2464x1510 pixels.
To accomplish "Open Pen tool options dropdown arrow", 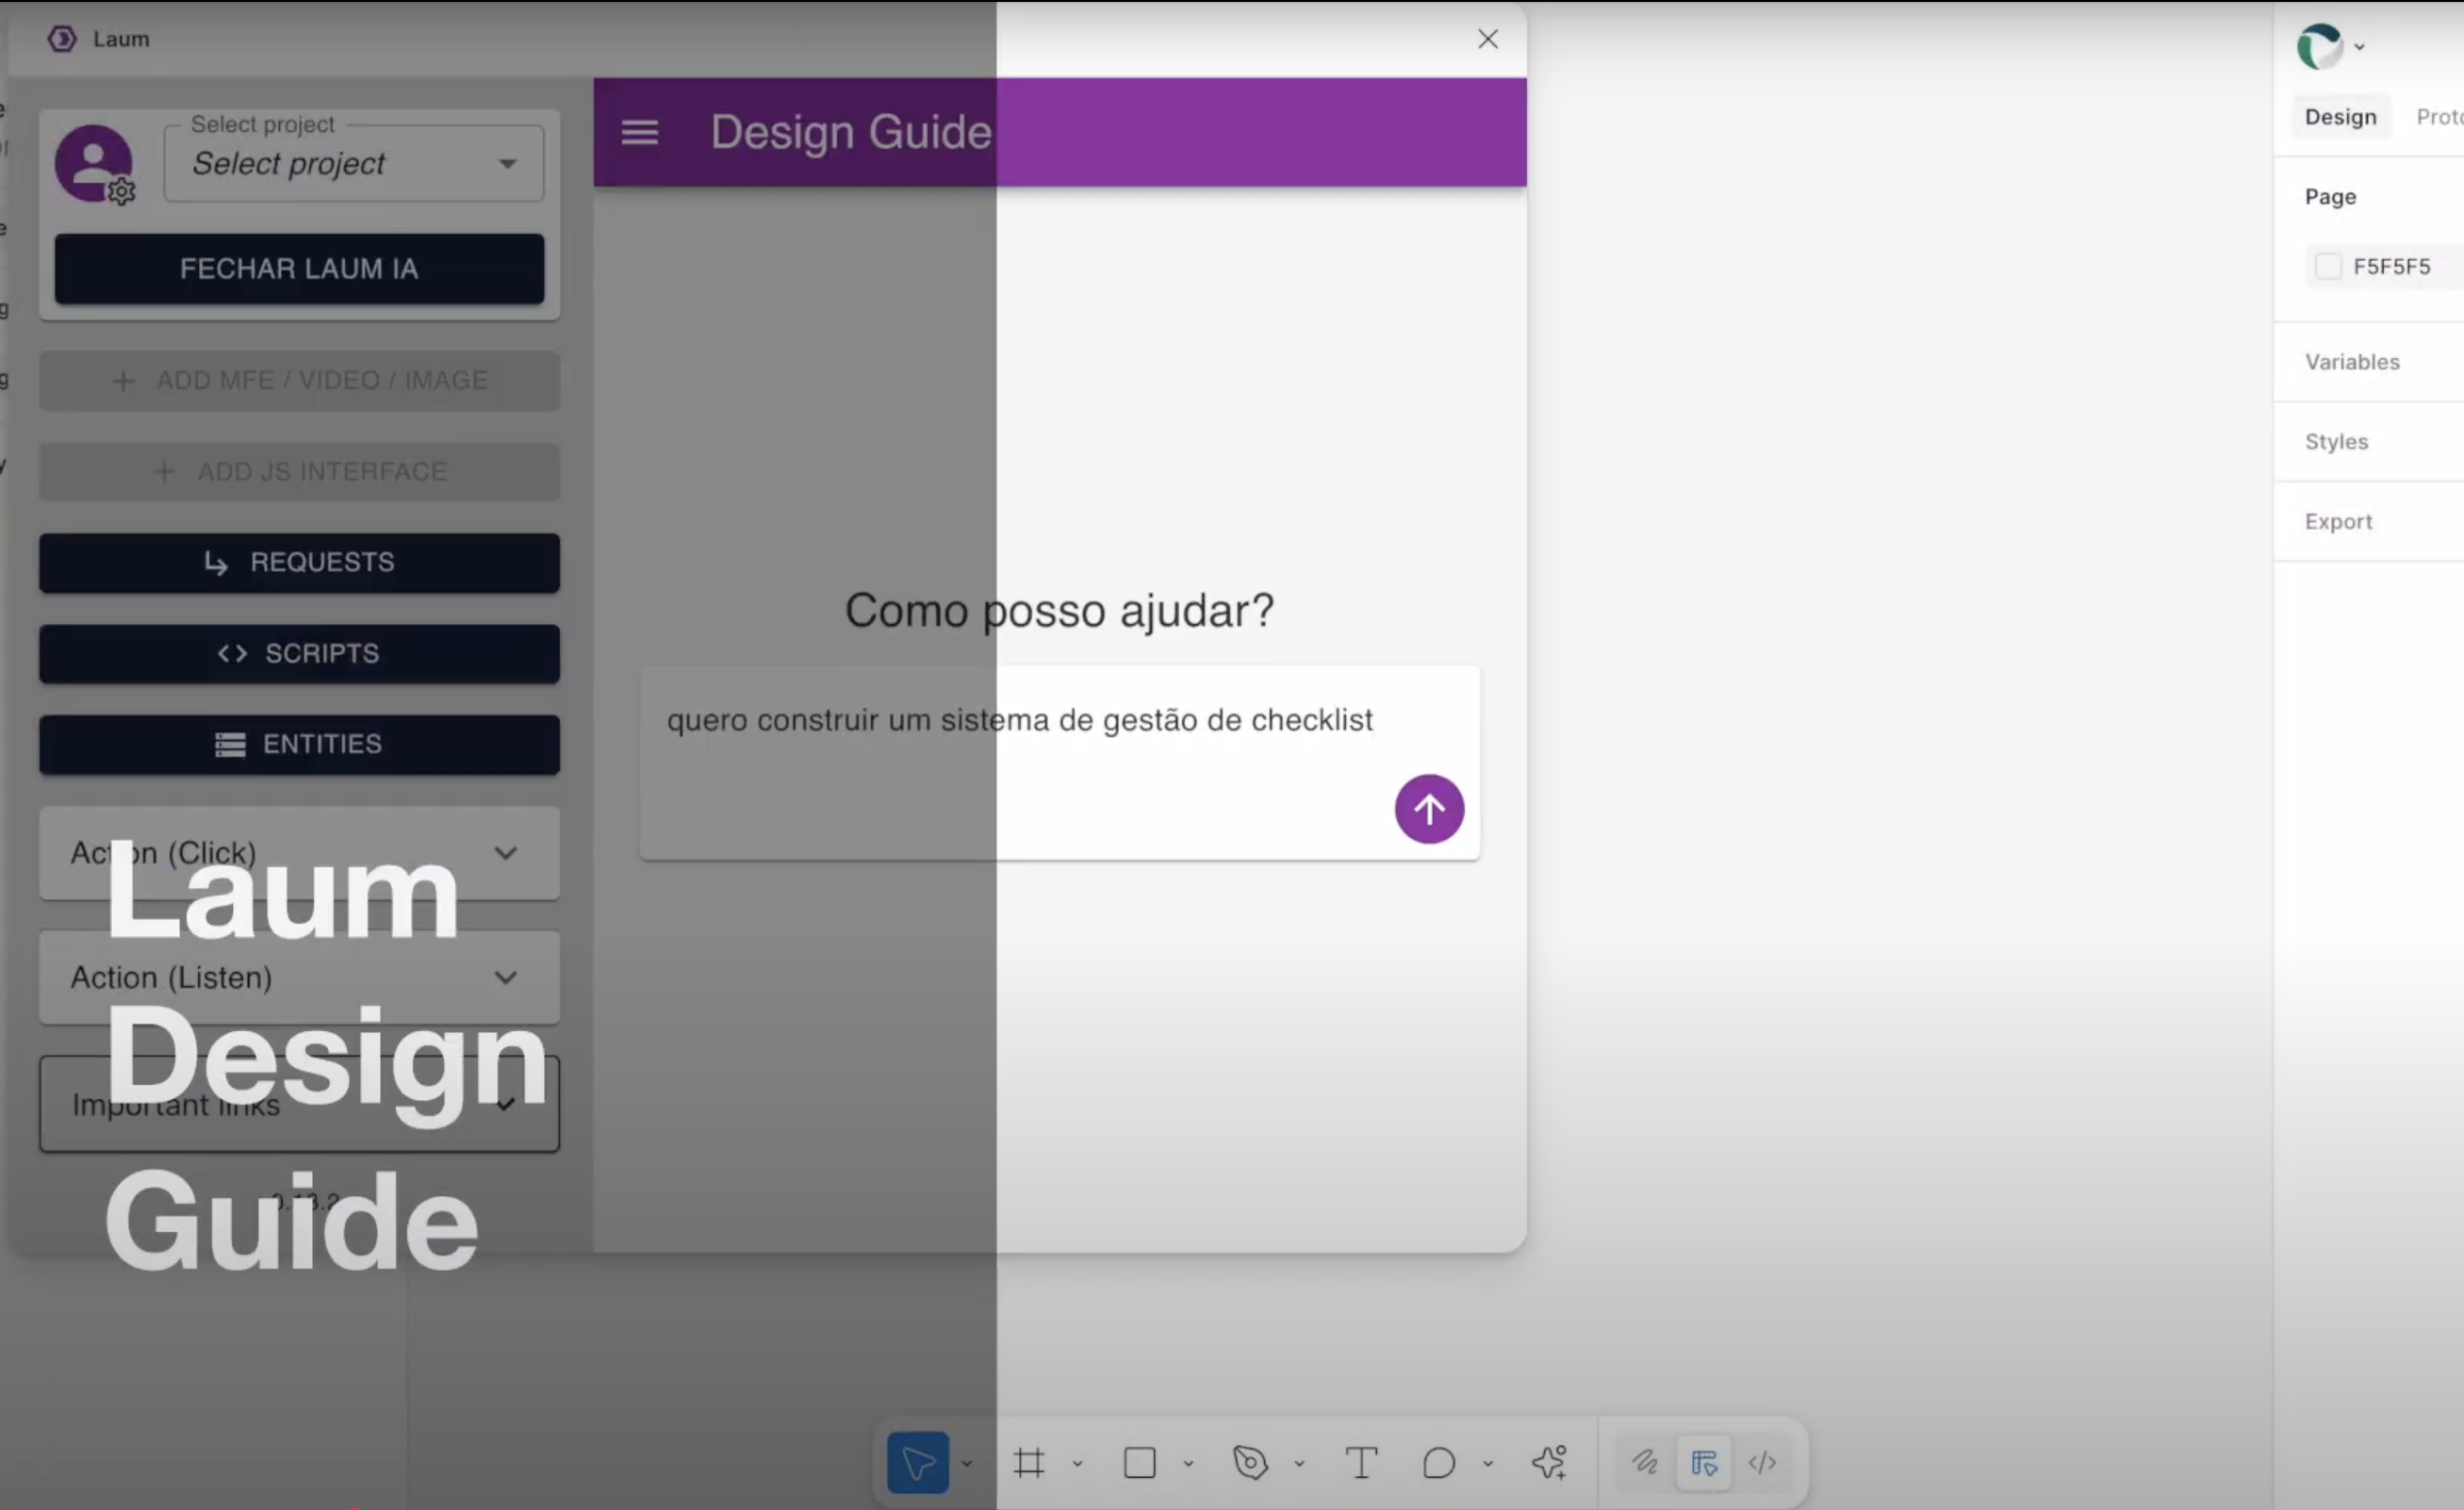I will (1299, 1464).
